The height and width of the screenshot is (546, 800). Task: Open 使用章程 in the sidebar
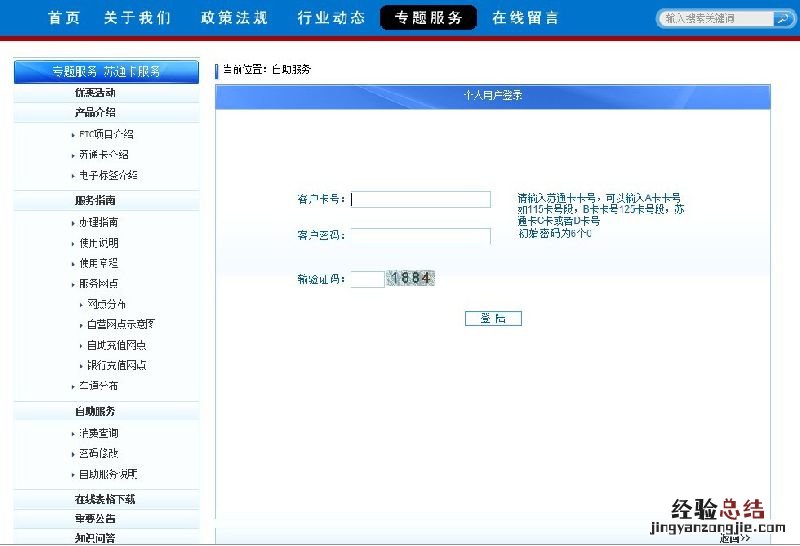point(98,263)
